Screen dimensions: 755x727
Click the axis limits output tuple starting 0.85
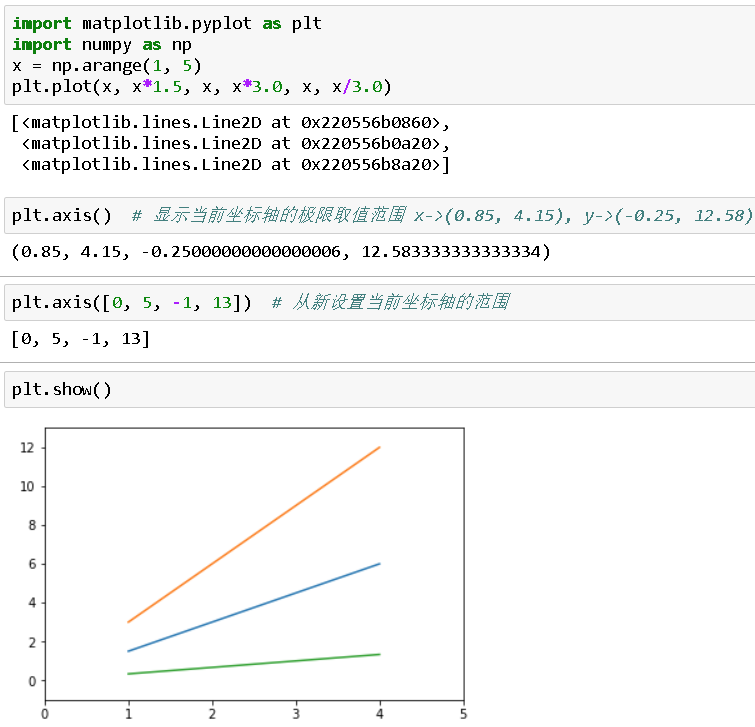coord(281,252)
